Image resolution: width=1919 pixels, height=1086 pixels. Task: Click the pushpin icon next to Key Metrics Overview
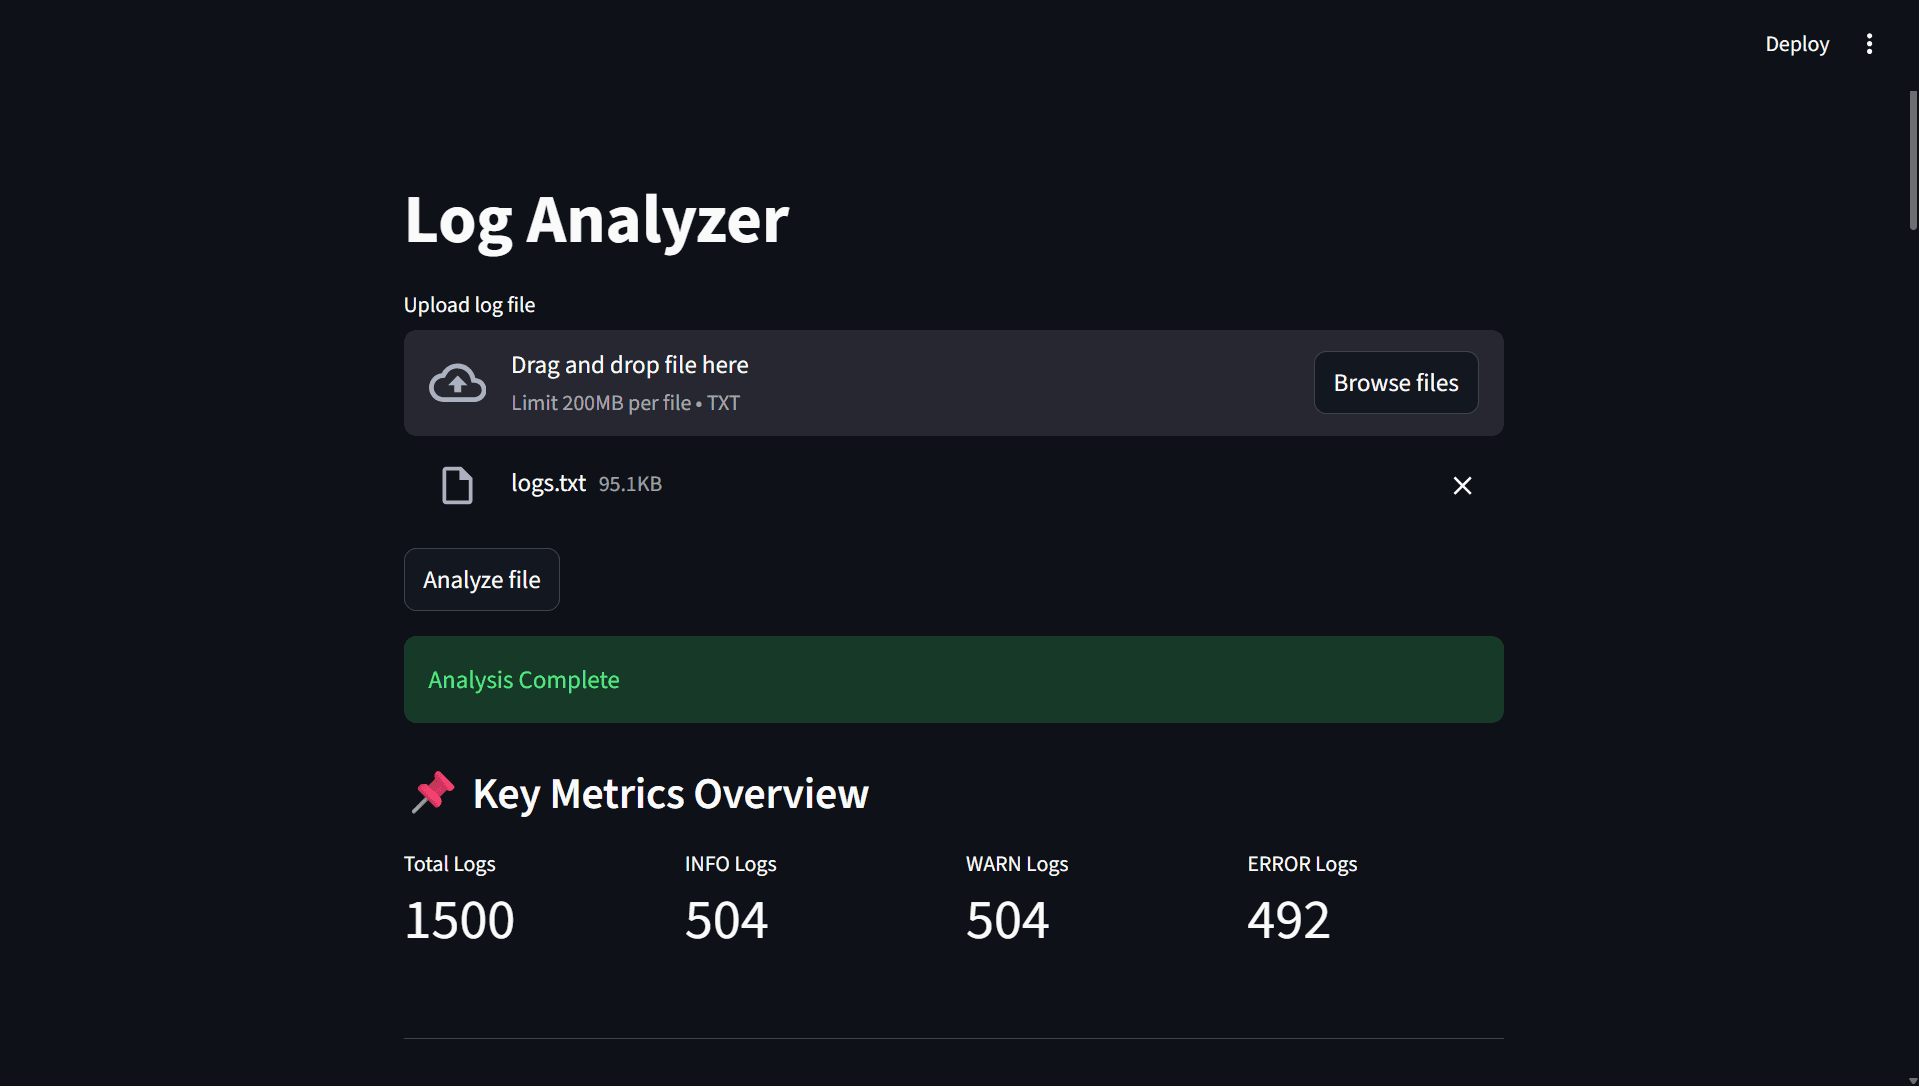[432, 792]
